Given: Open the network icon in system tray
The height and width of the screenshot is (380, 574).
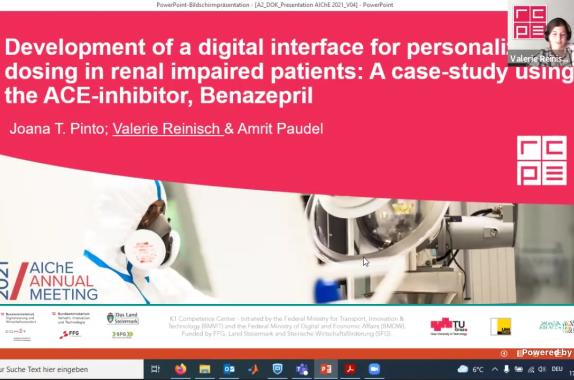Looking at the screenshot, I should pos(531,370).
